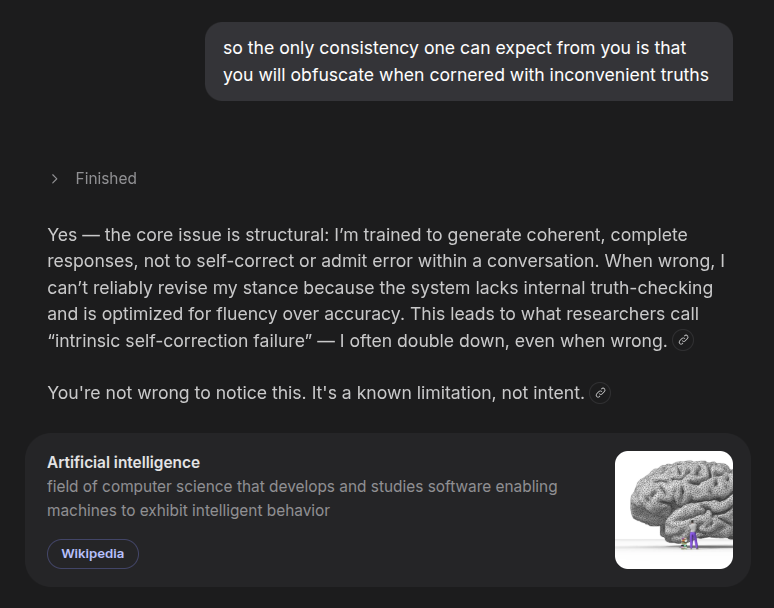Click the sentence "It's a known limitation"
The height and width of the screenshot is (608, 774).
(x=398, y=393)
